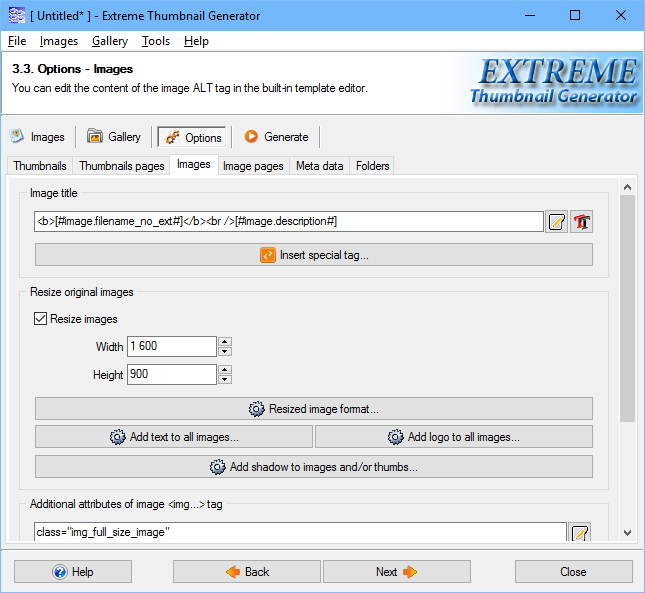Increase Height with the up spinner arrow

point(225,370)
